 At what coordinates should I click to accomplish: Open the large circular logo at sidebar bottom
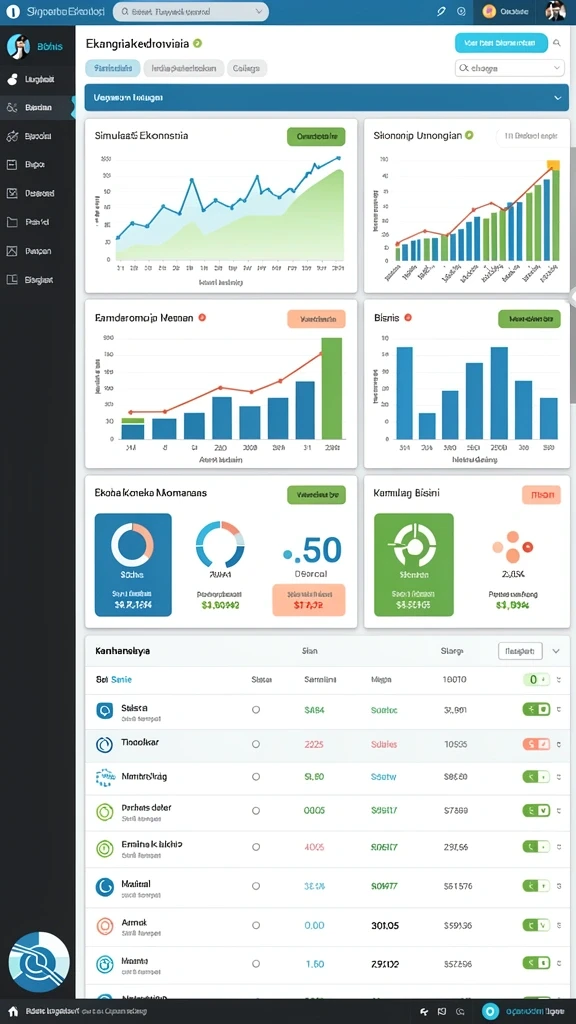[x=39, y=963]
